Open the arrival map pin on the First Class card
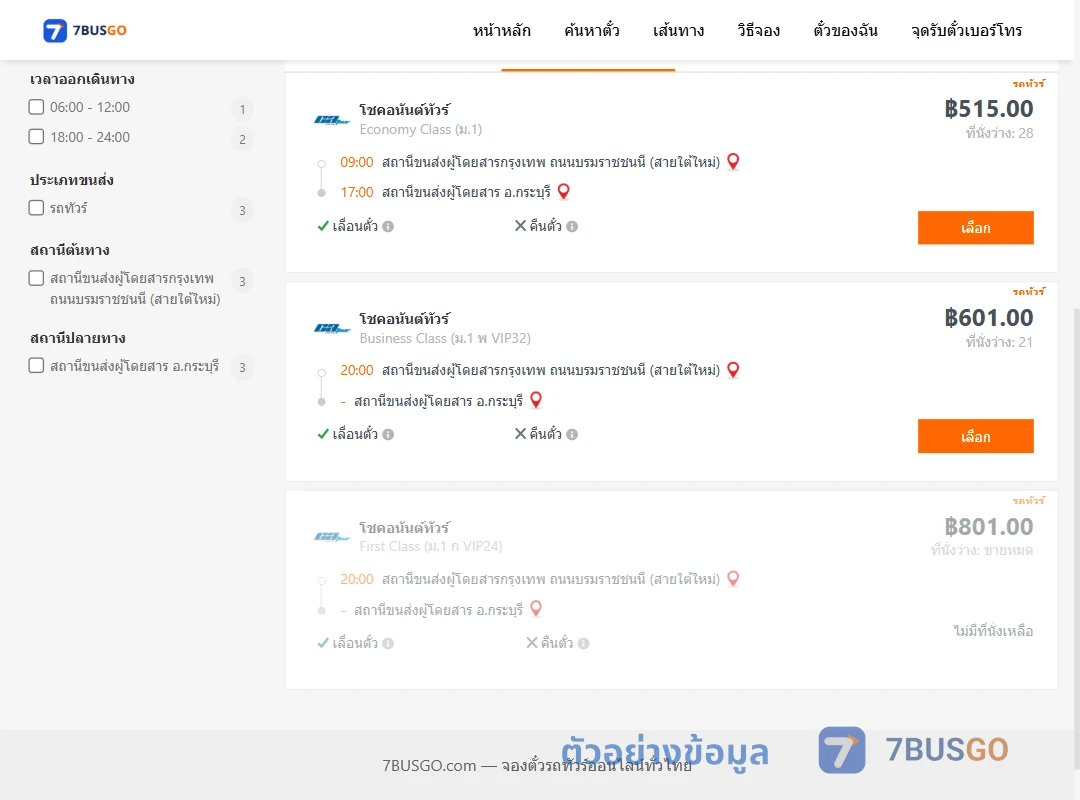Viewport: 1080px width, 800px height. tap(536, 608)
